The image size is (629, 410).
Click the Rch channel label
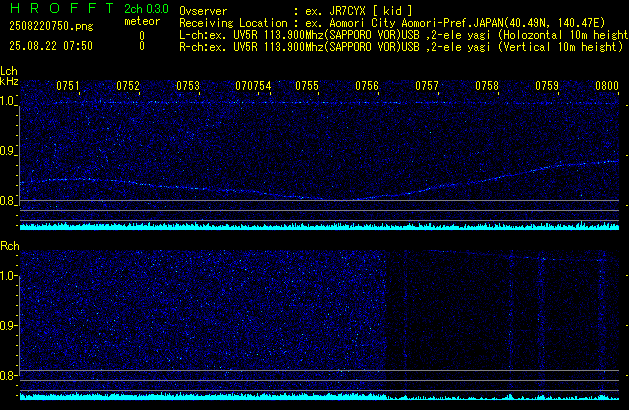[10, 246]
